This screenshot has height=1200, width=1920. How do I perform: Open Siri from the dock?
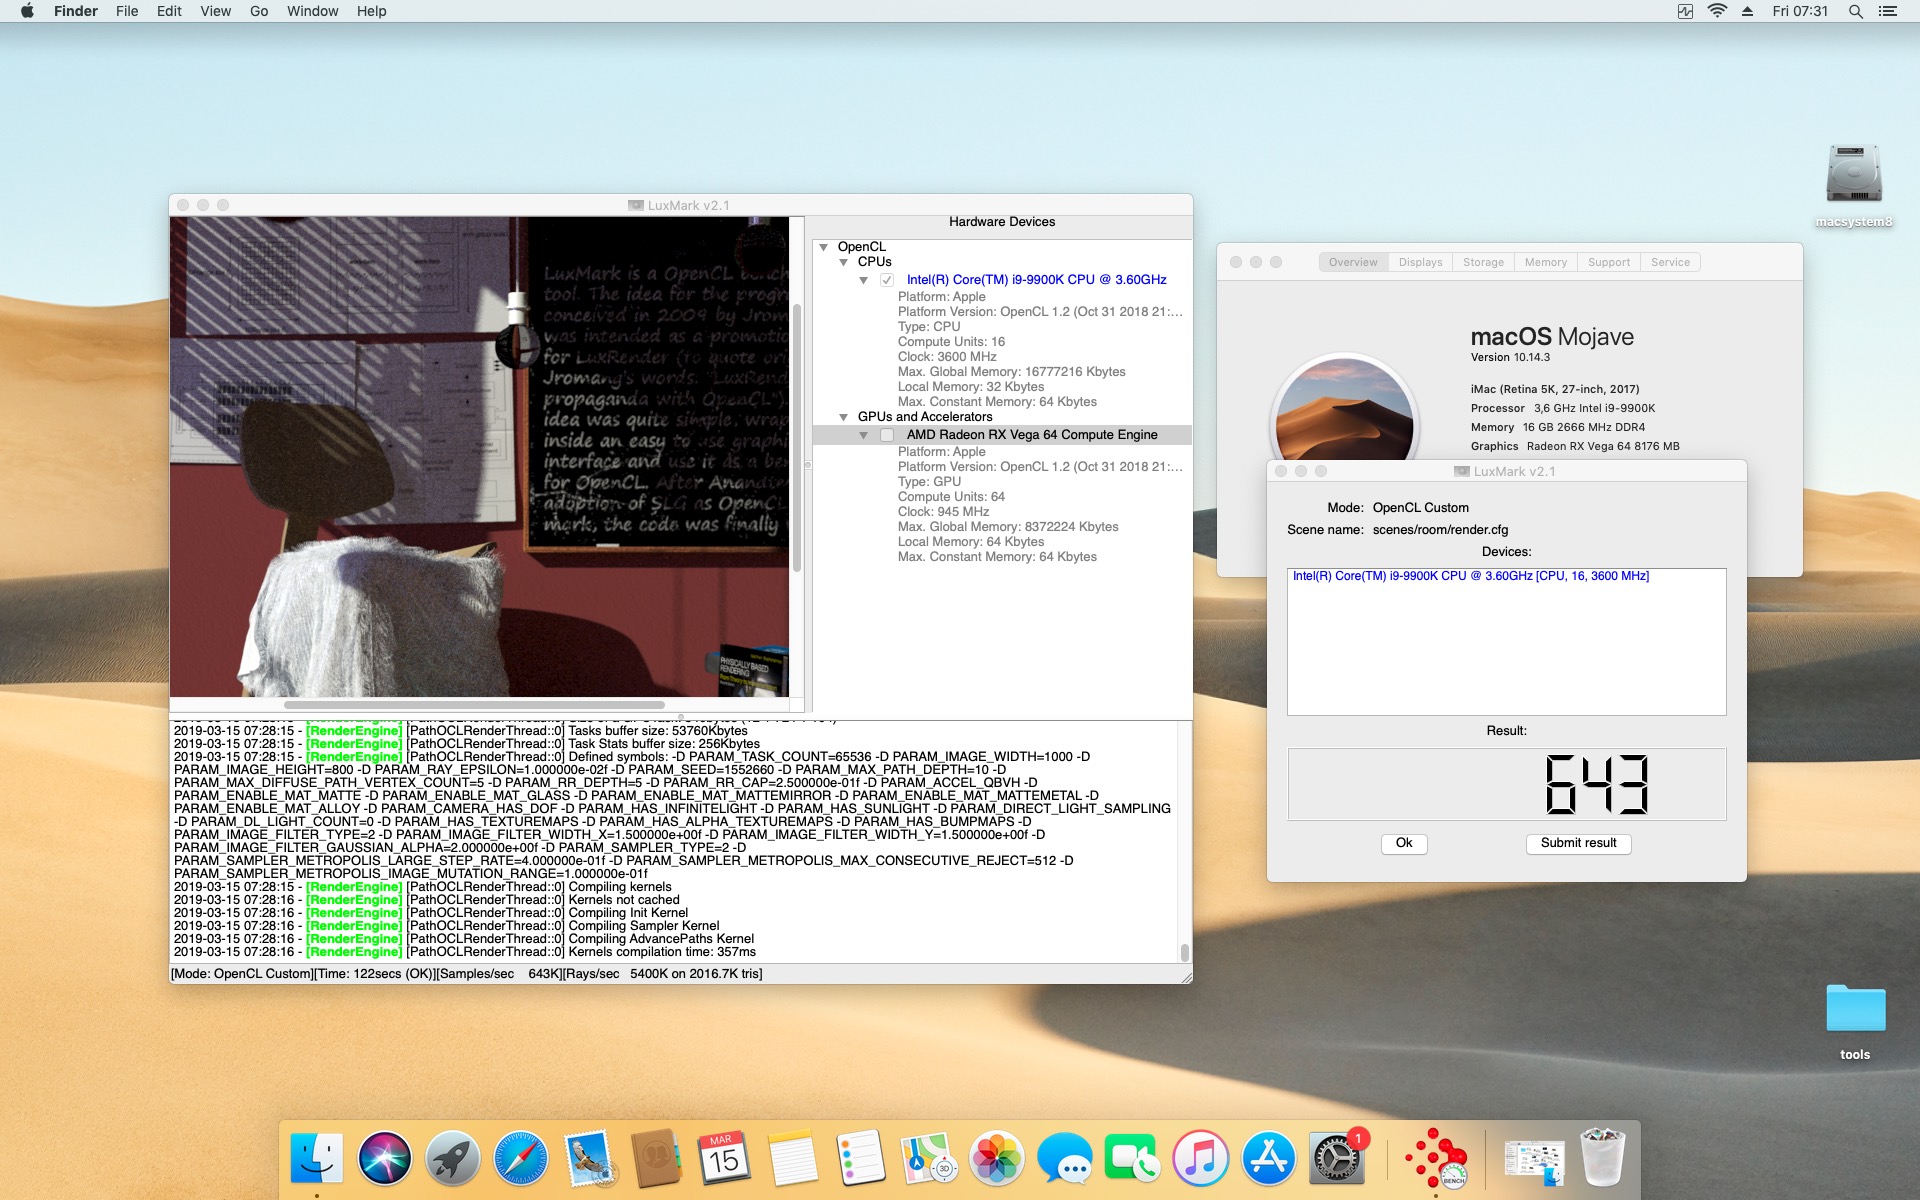coord(385,1159)
